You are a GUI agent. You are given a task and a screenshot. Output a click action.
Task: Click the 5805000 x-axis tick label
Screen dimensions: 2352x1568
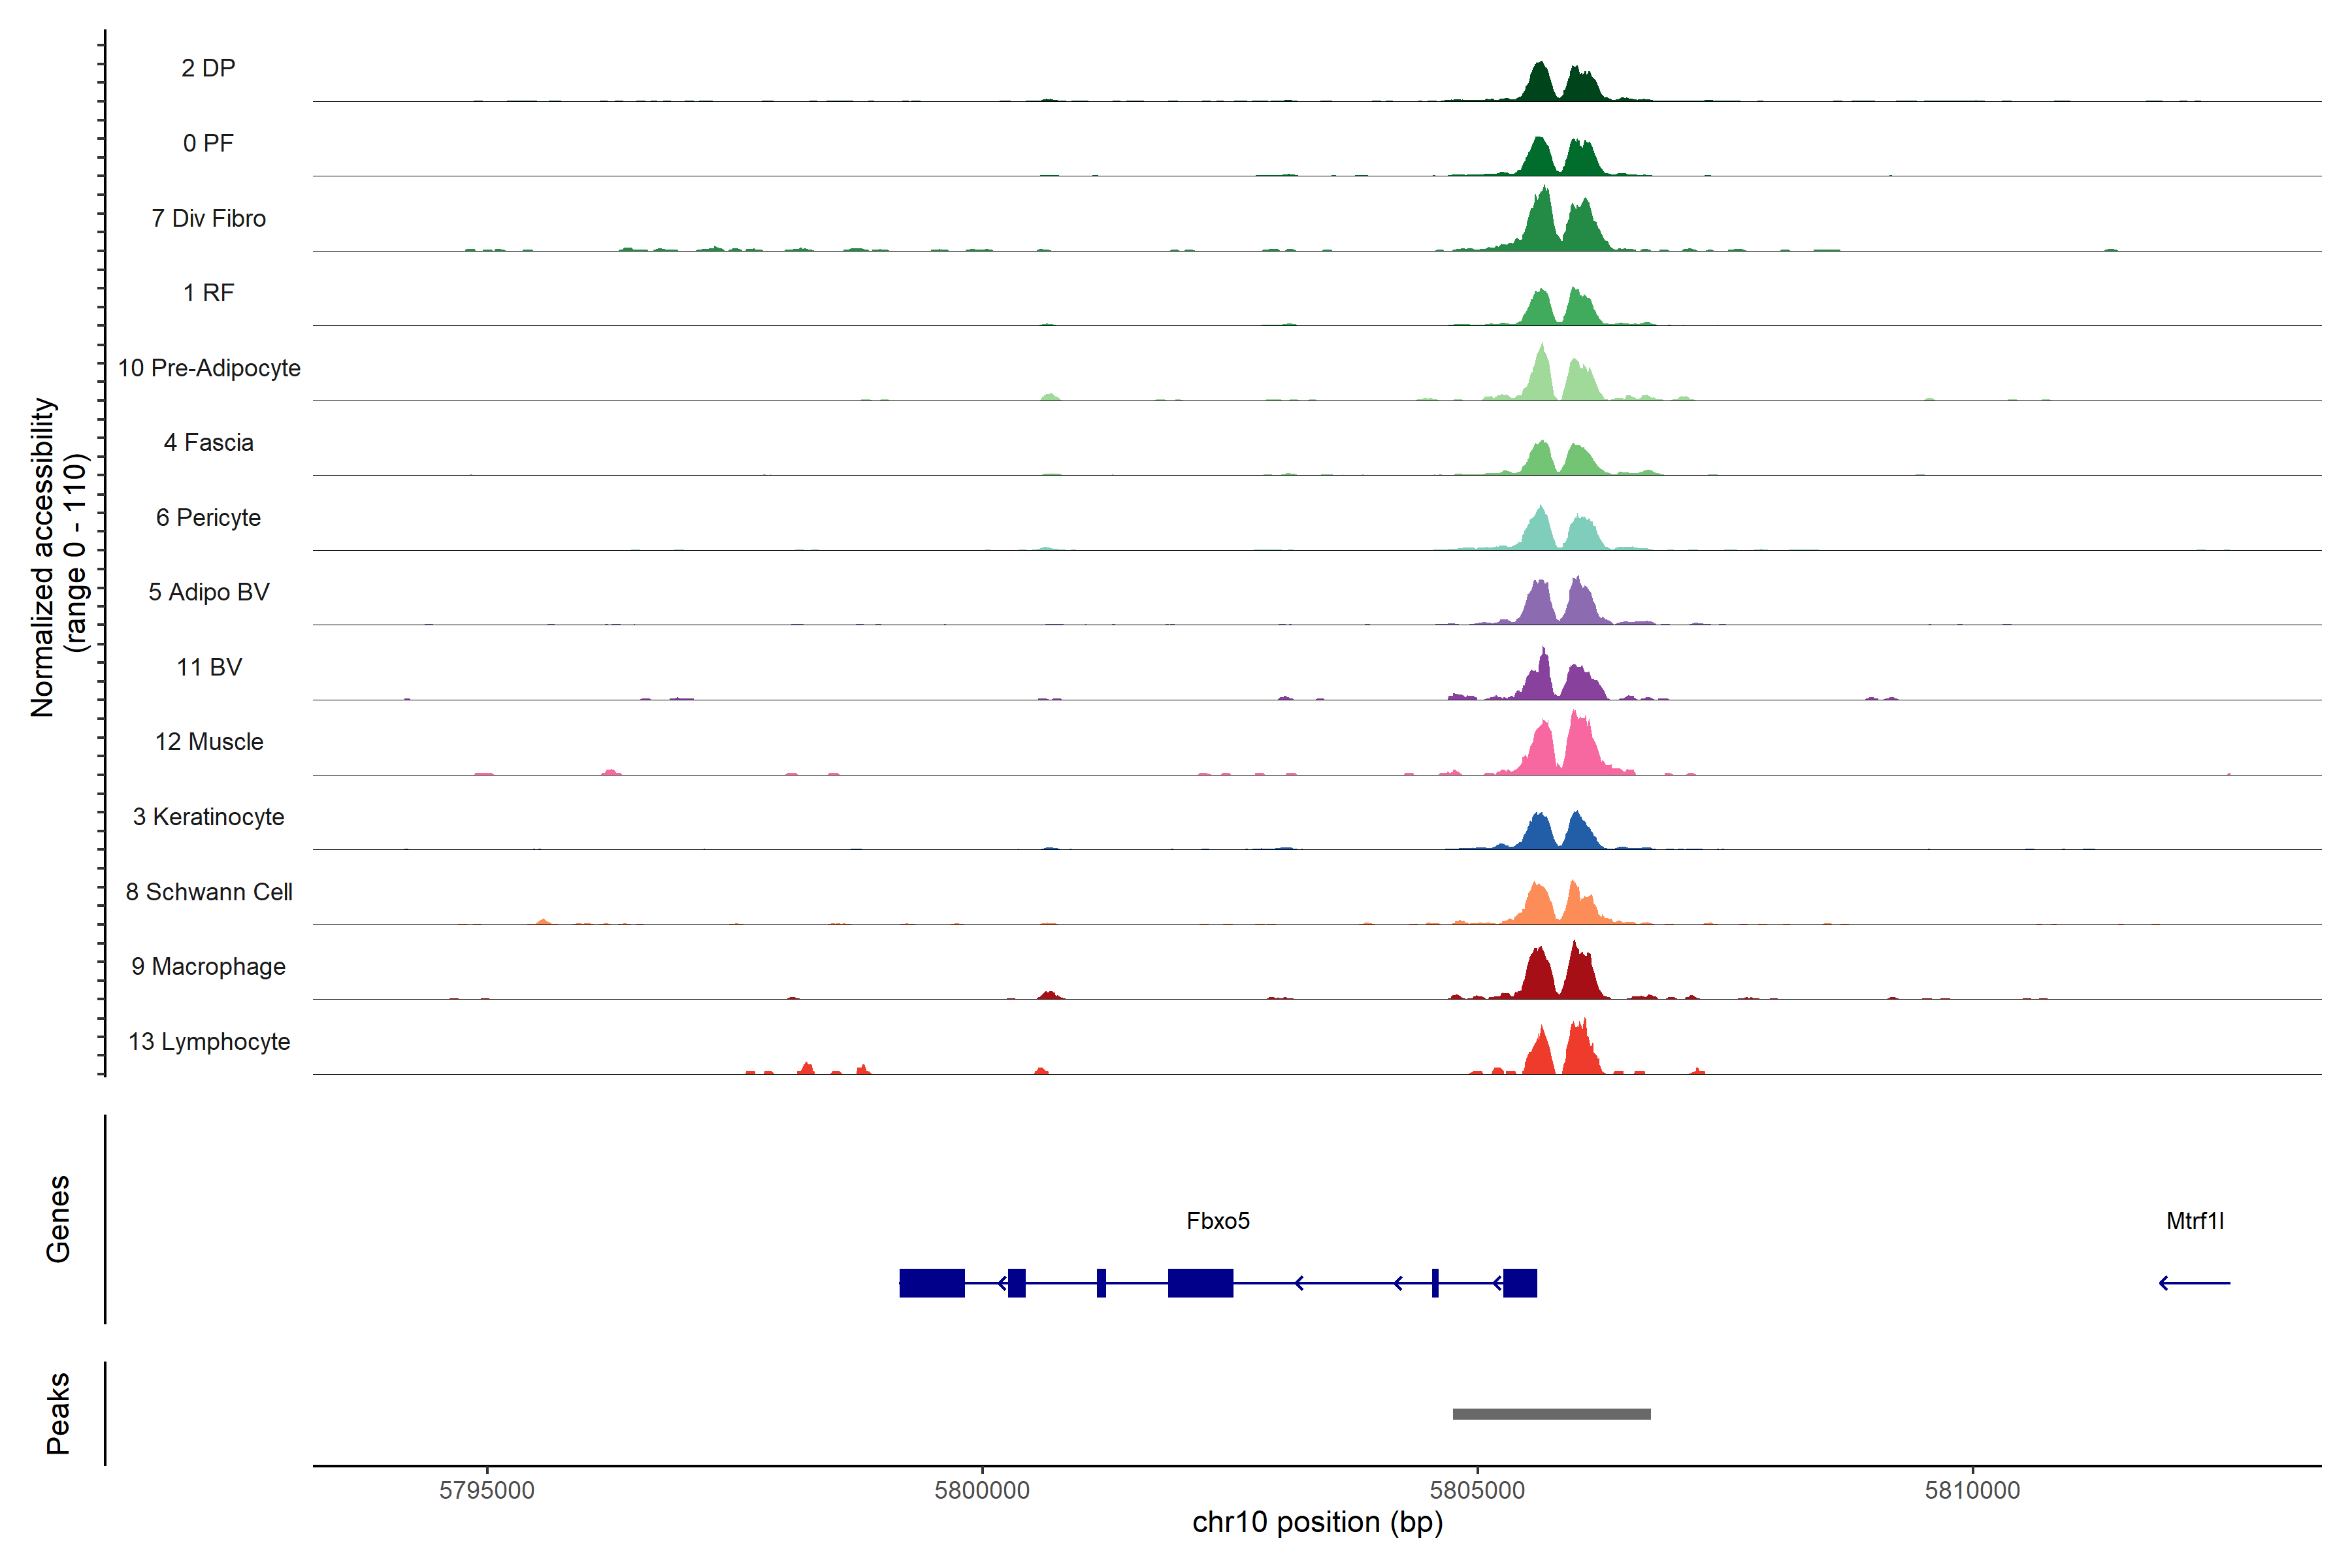pyautogui.click(x=1477, y=1490)
